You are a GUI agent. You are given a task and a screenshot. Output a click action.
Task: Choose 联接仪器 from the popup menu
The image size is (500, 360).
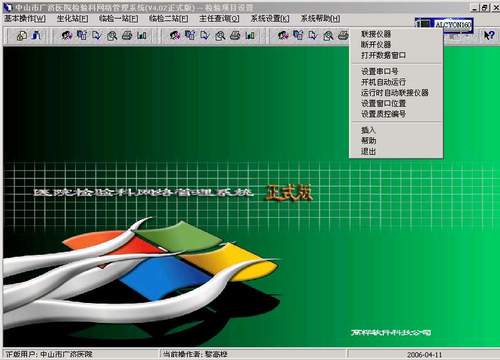pyautogui.click(x=376, y=34)
